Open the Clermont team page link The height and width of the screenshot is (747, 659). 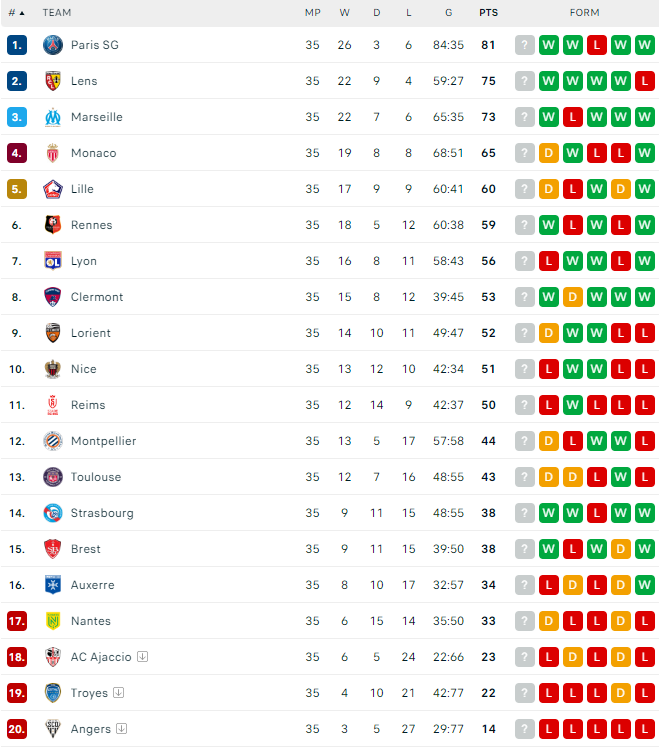coord(97,297)
